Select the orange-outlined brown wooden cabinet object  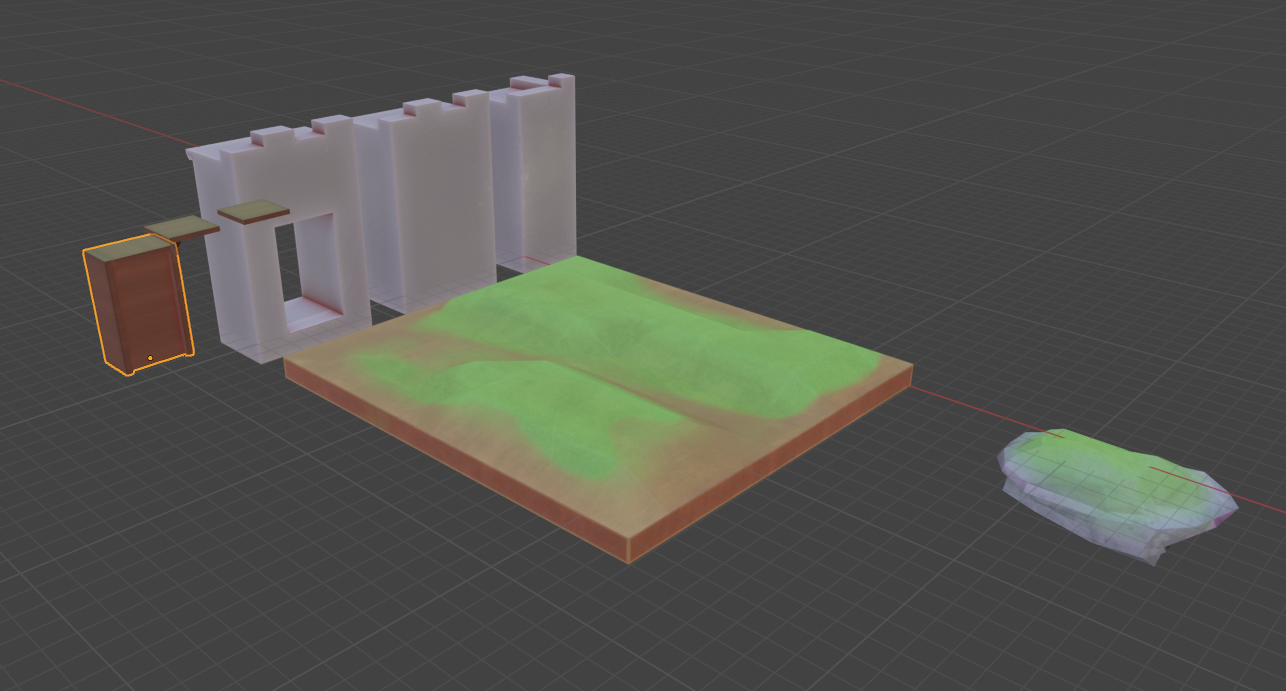[139, 305]
